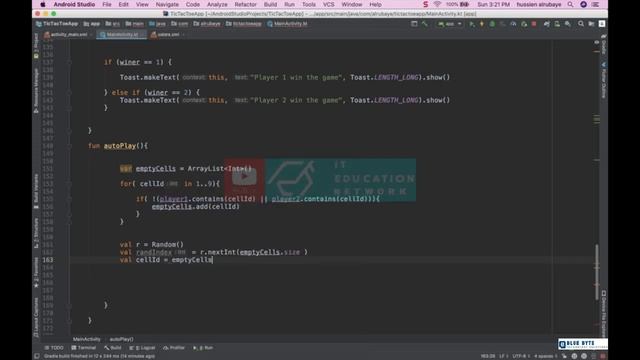This screenshot has height=360, width=640.
Task: Open the File menu
Action: pos(107,4)
